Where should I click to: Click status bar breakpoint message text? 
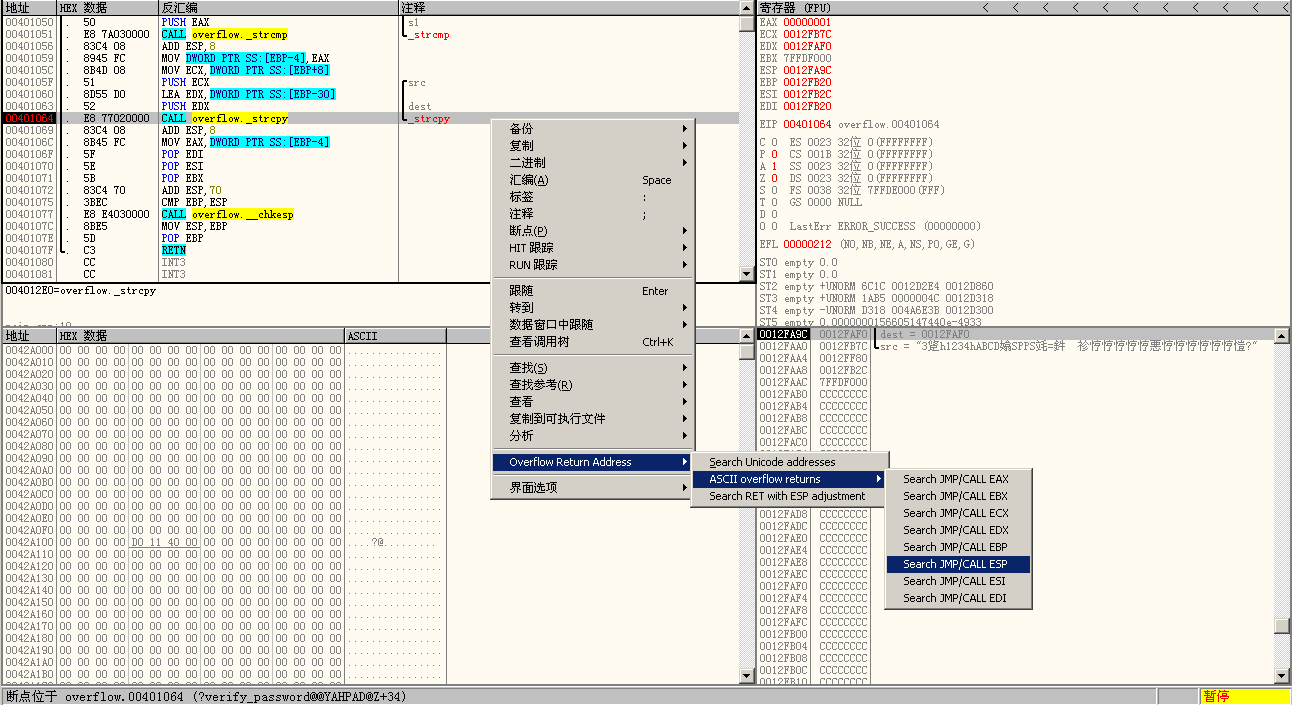coord(206,696)
